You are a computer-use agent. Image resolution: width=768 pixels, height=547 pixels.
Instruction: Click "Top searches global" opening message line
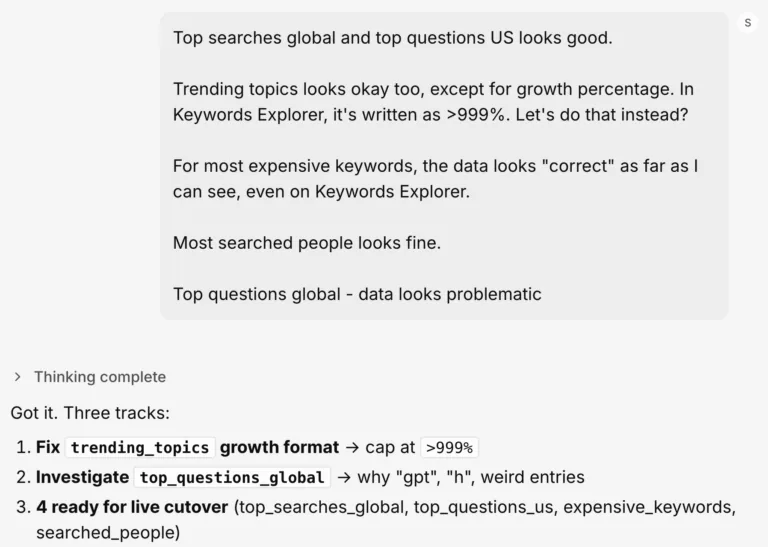(x=393, y=38)
